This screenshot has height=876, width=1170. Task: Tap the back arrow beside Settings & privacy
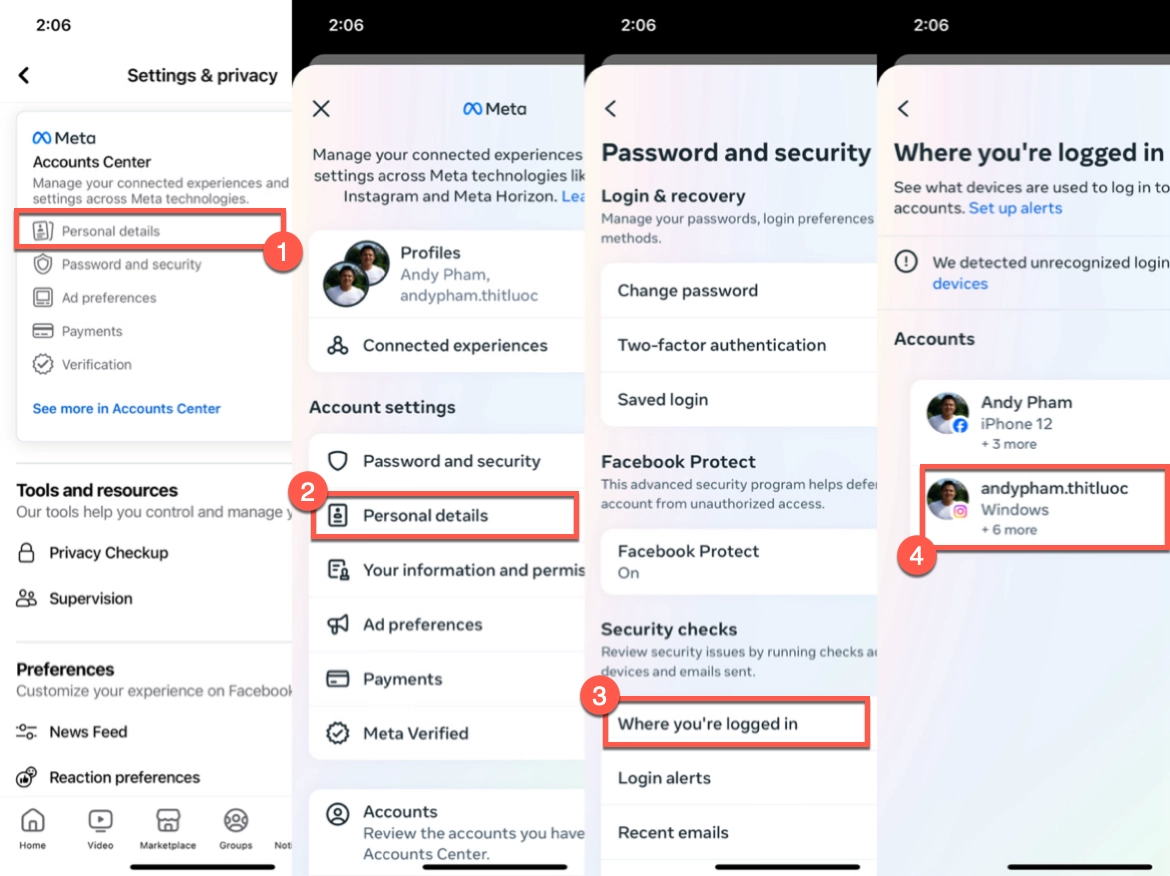pyautogui.click(x=24, y=75)
